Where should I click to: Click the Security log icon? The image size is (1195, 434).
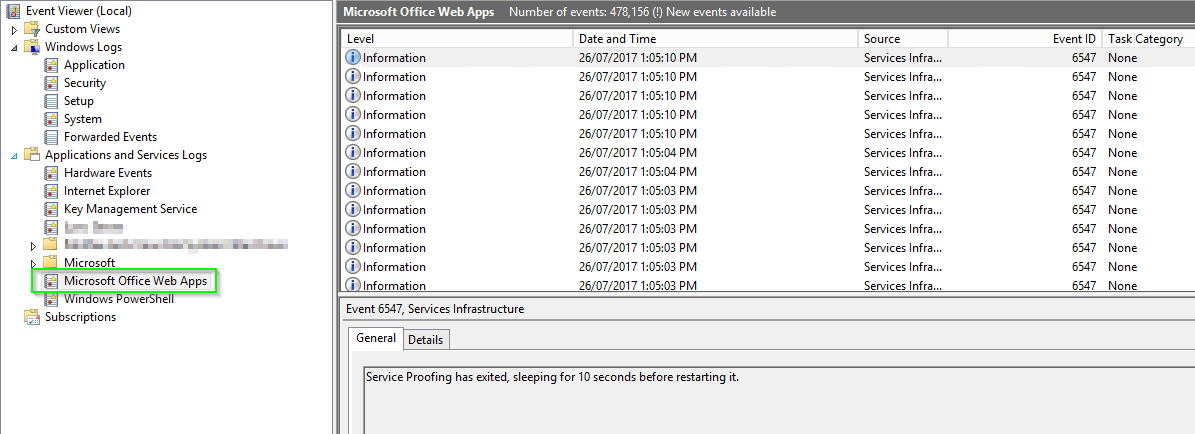[x=51, y=83]
